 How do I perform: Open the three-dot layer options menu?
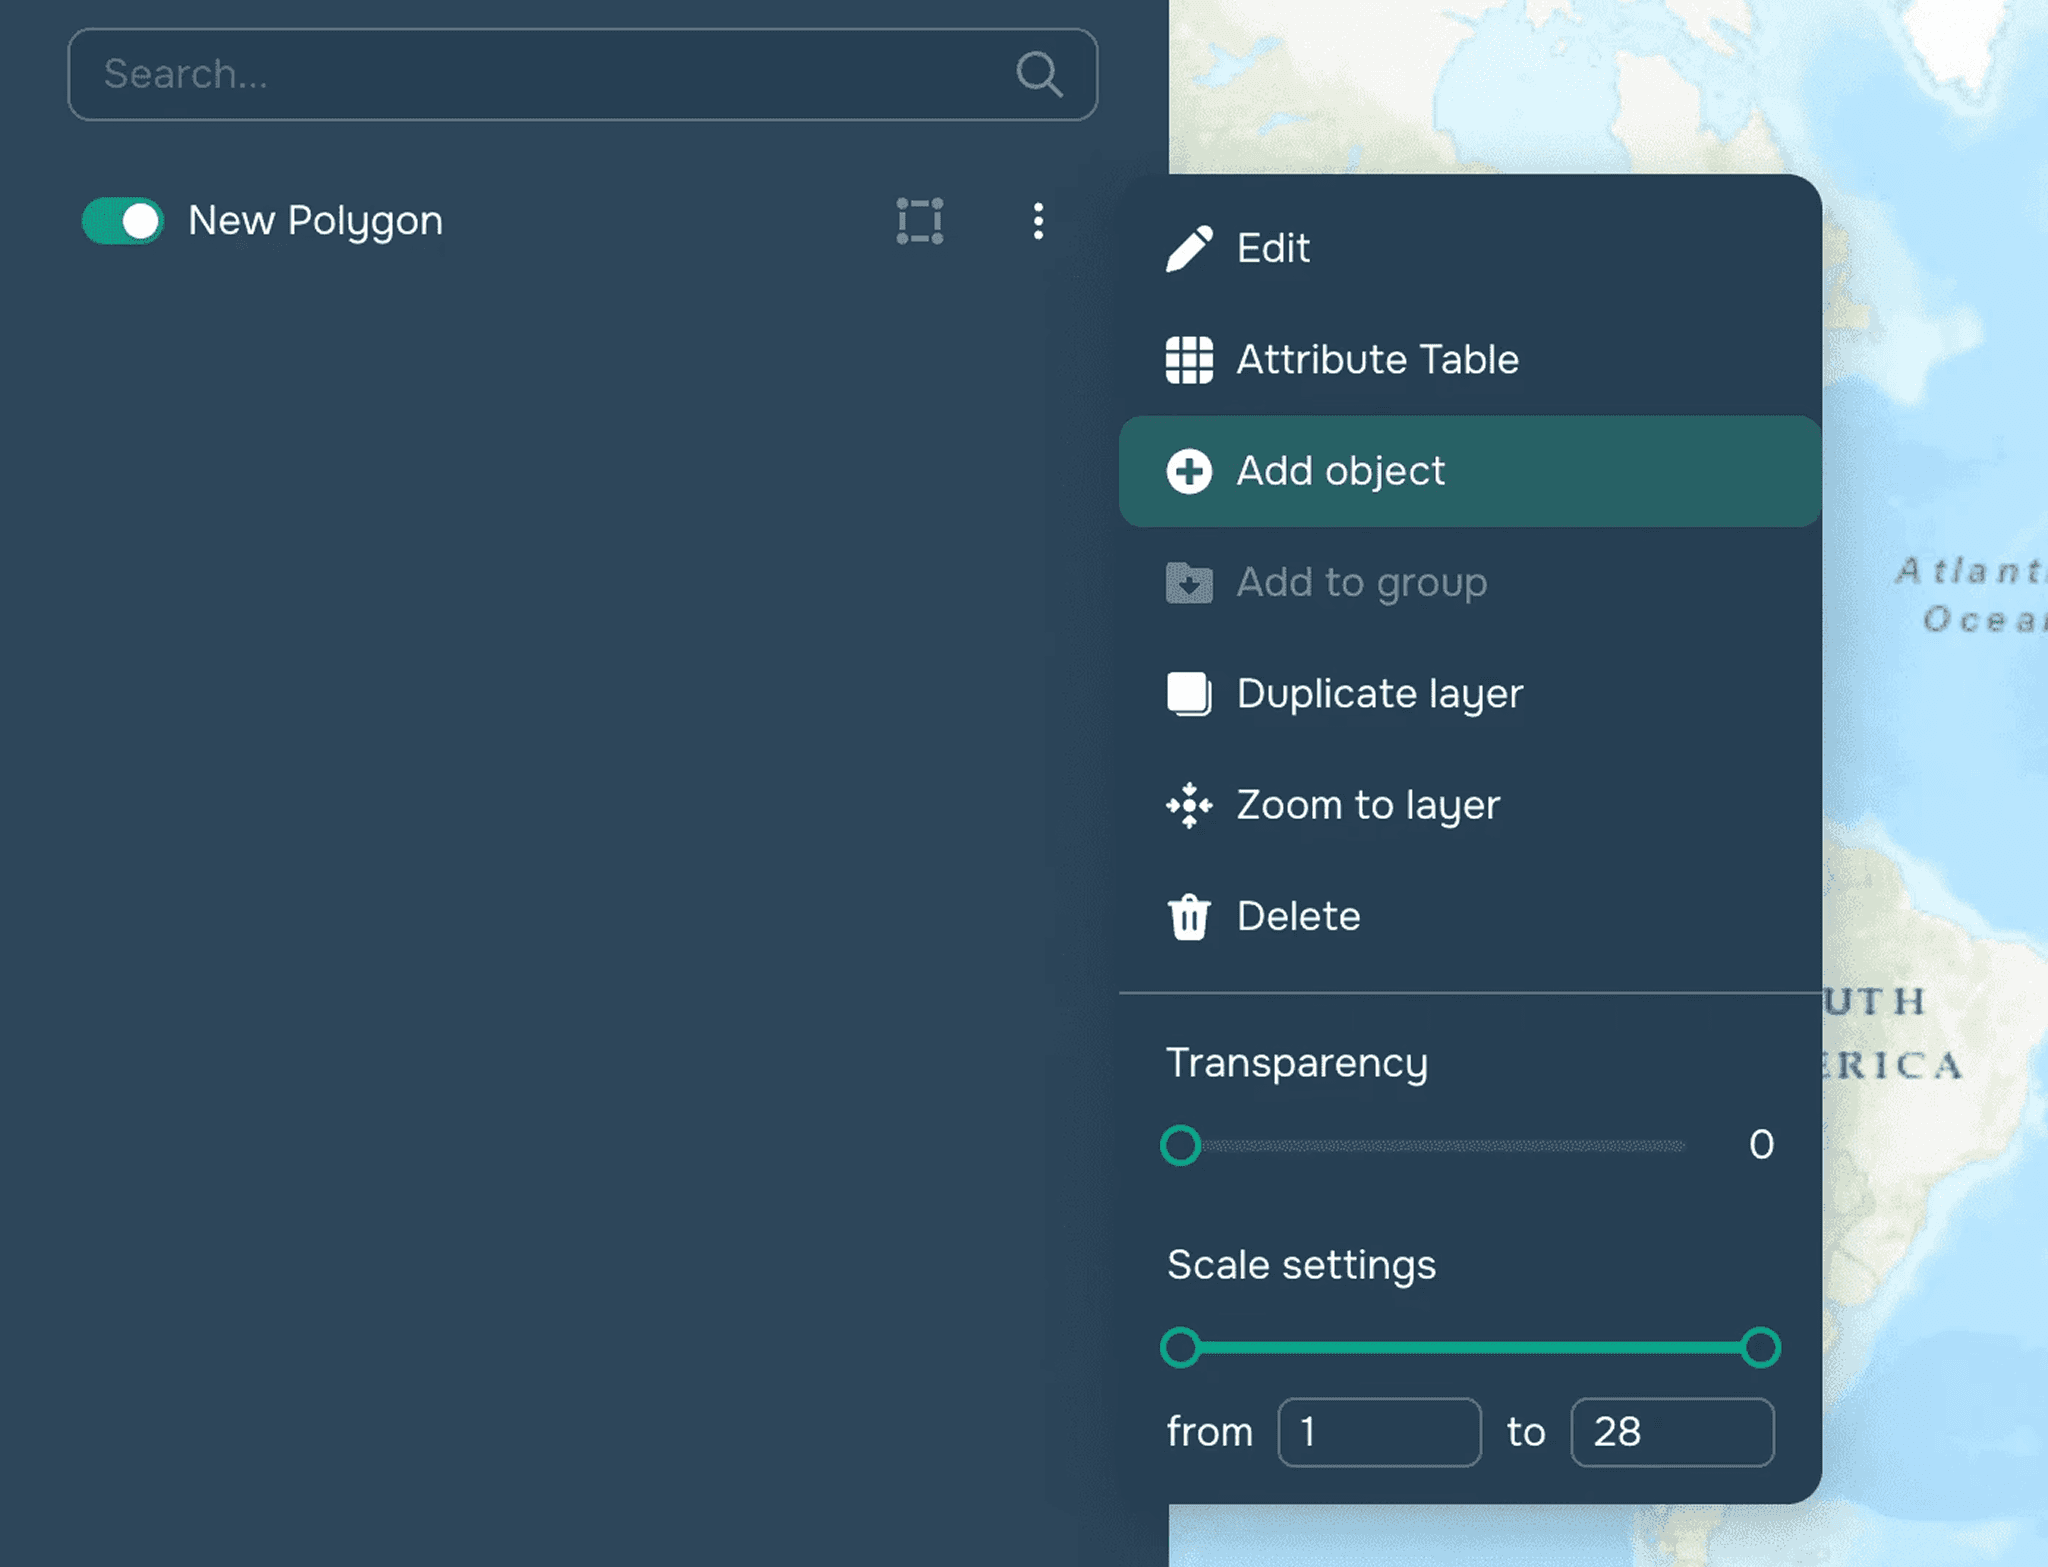point(1038,221)
